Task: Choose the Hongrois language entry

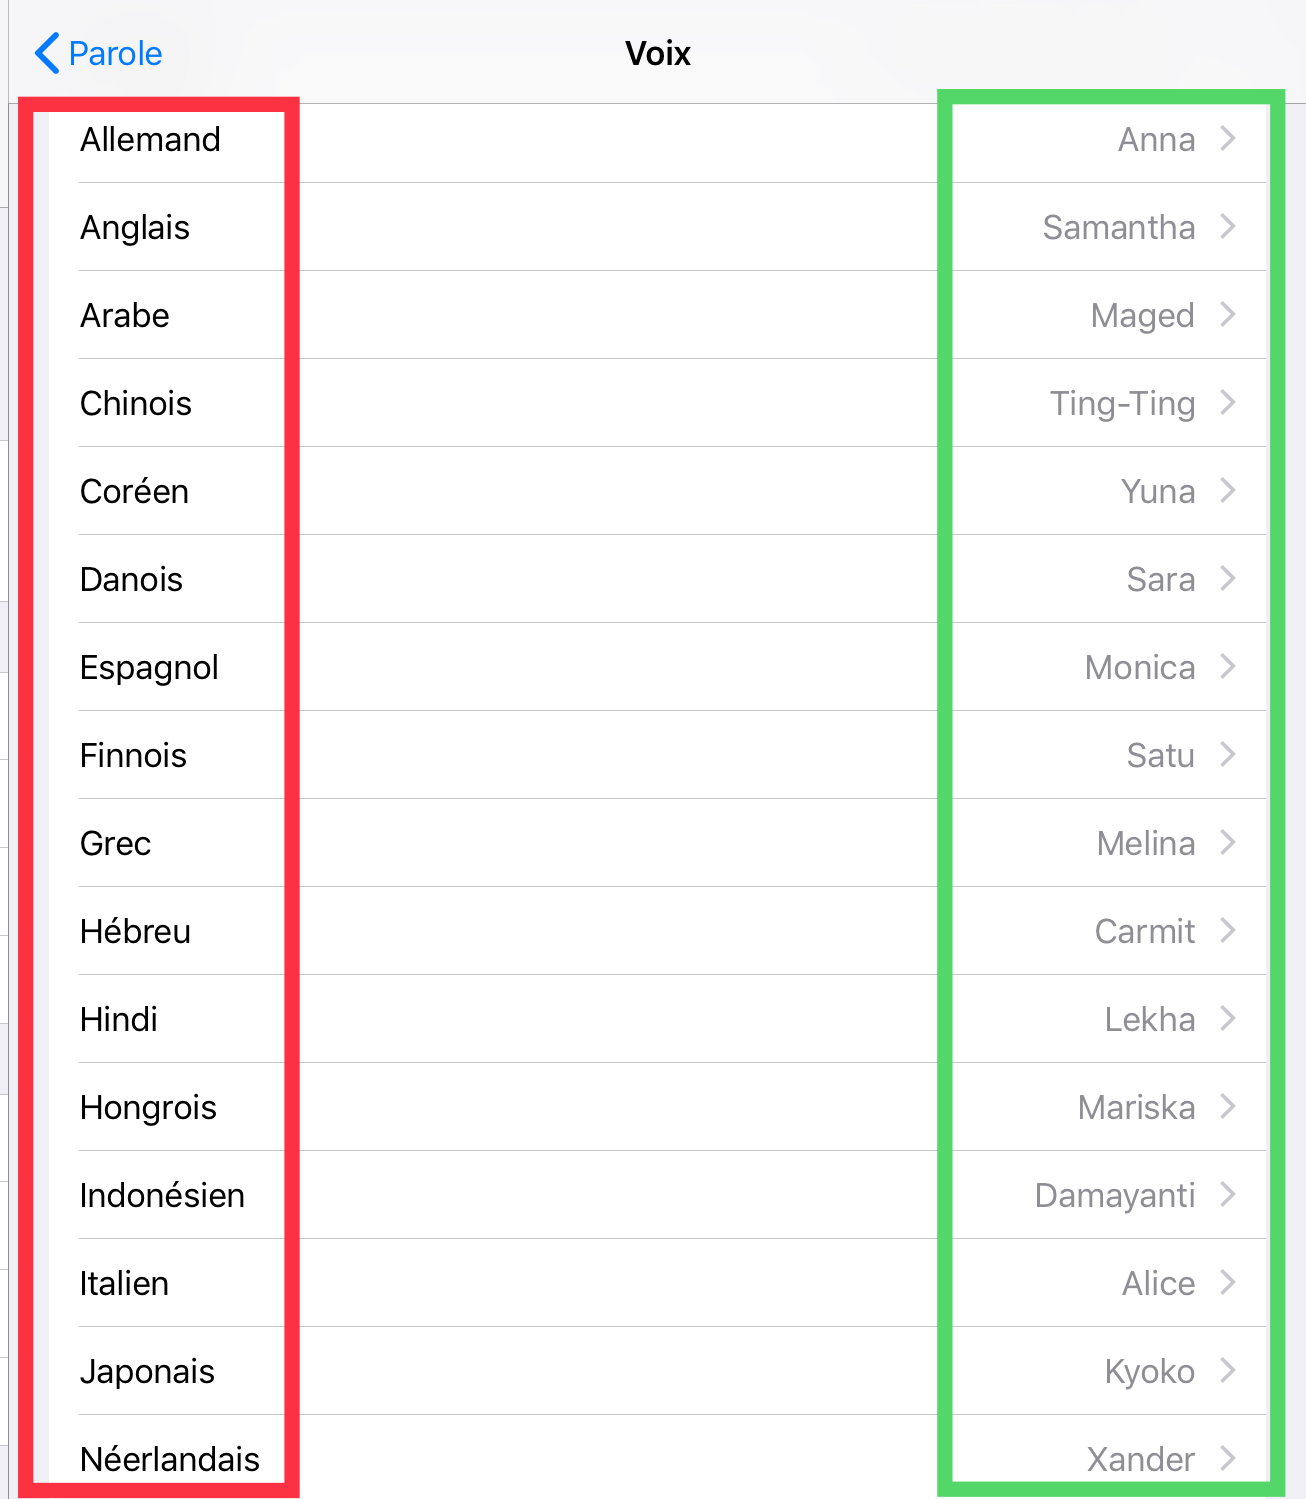Action: click(148, 1108)
